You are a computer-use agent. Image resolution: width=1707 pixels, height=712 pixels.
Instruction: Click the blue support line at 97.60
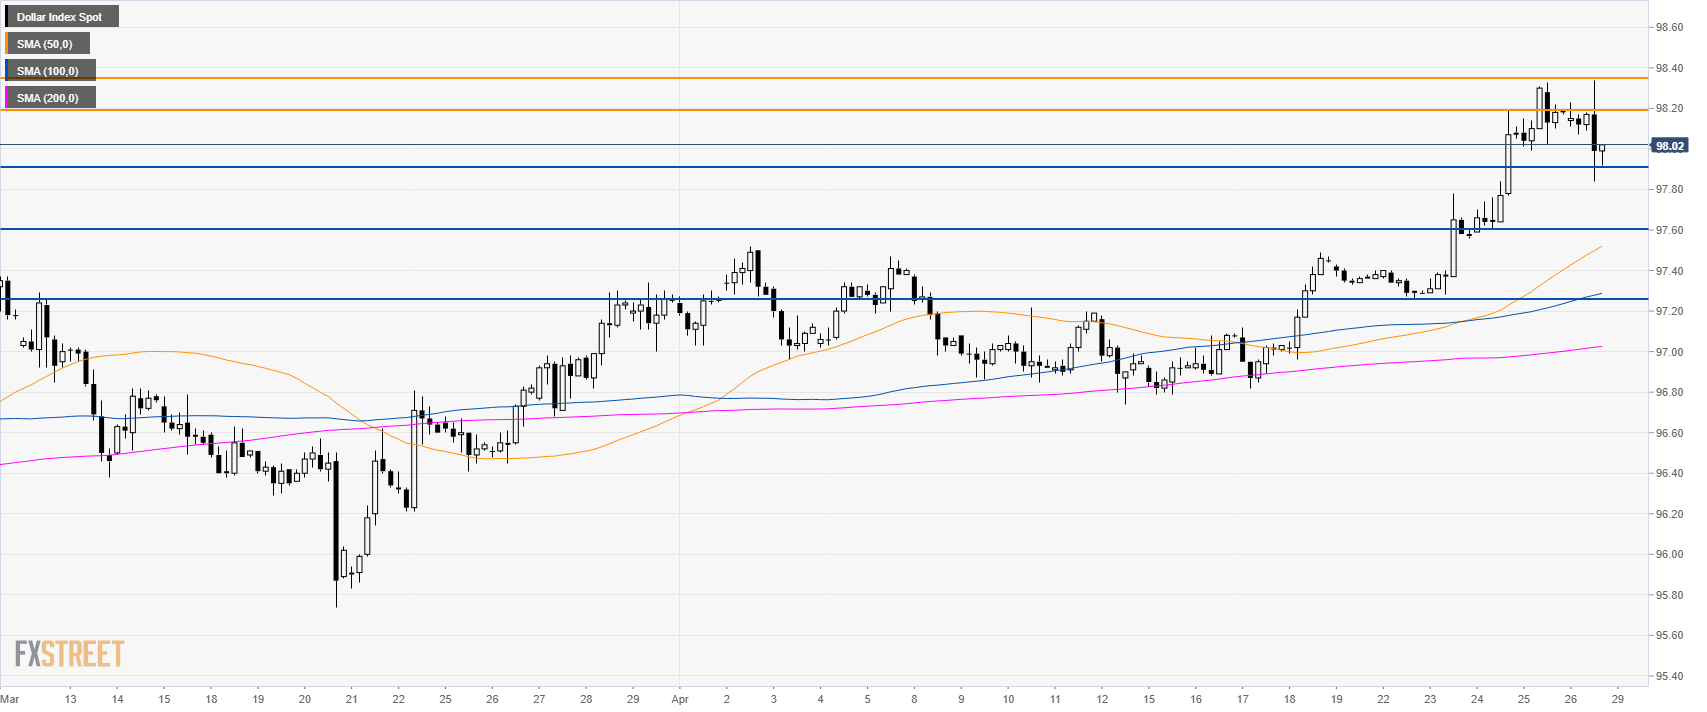[800, 229]
